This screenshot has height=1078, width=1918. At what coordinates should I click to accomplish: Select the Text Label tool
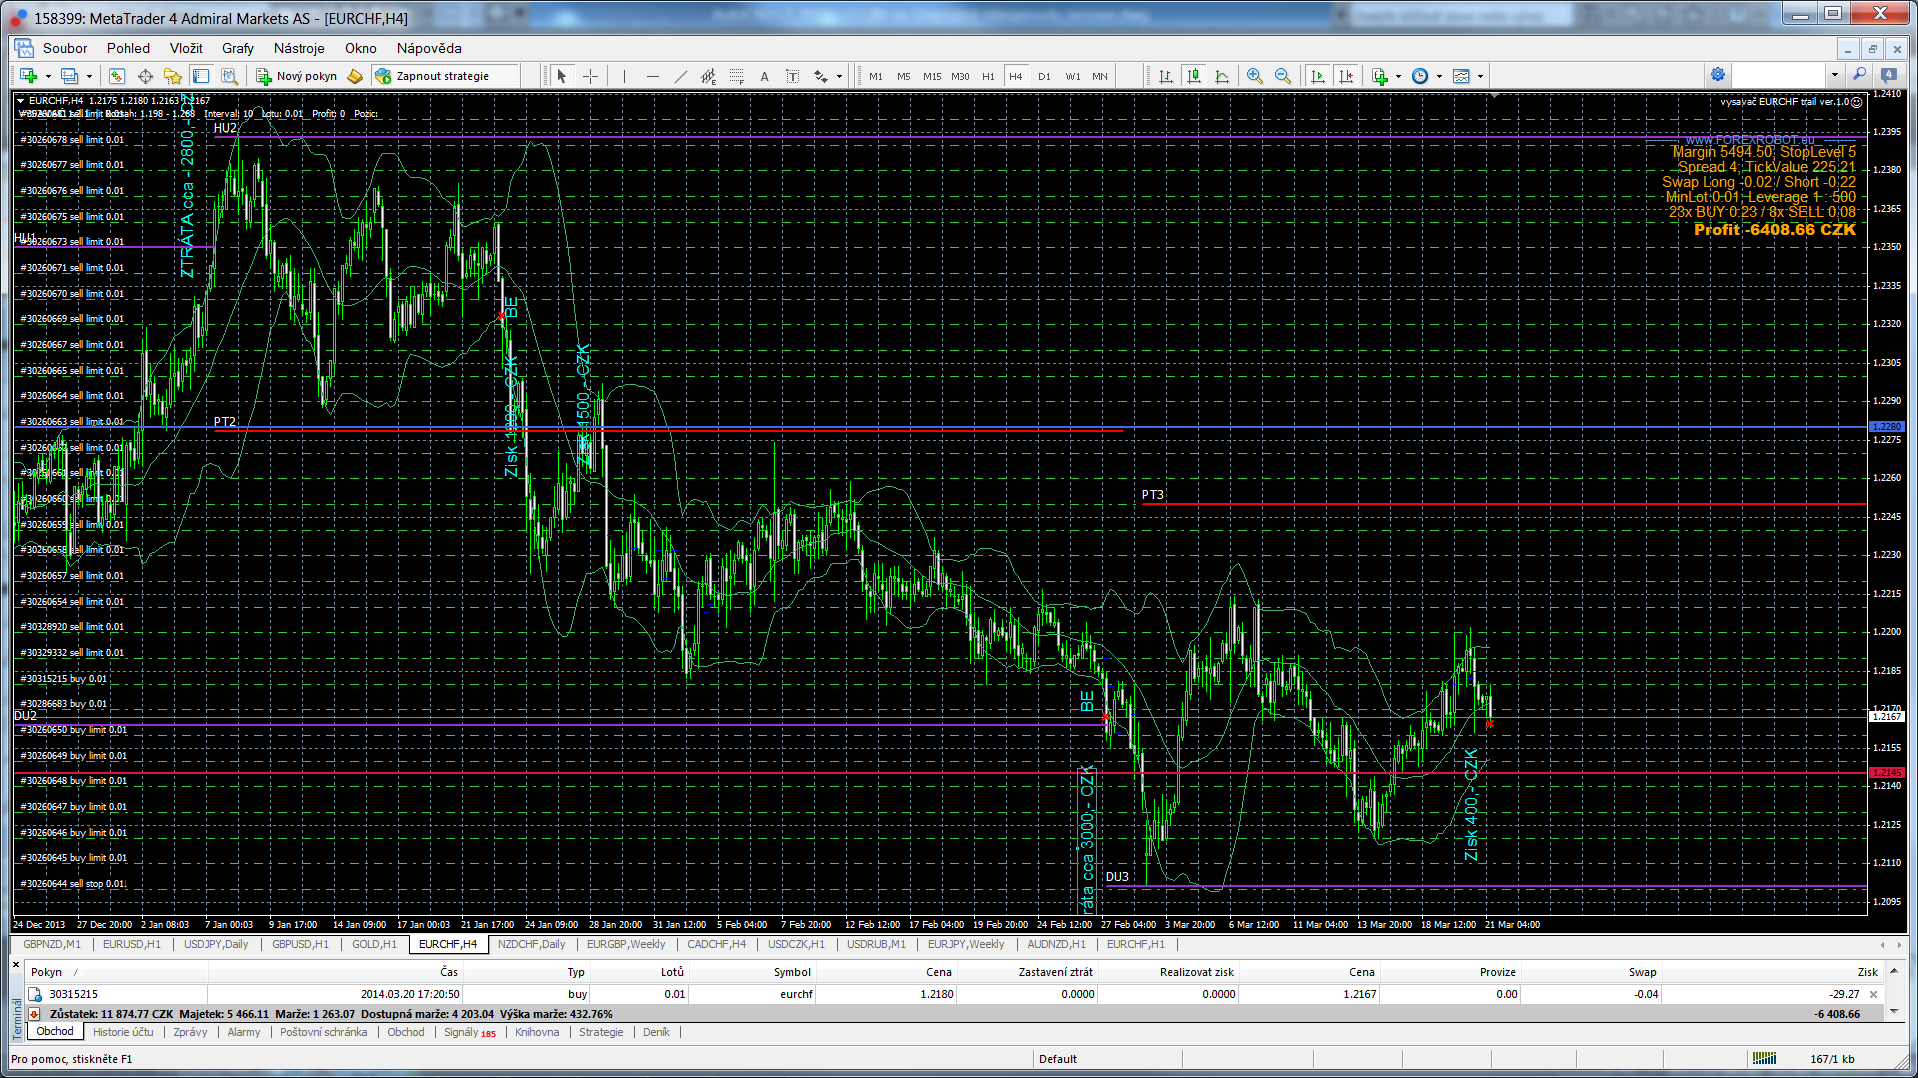tap(792, 76)
